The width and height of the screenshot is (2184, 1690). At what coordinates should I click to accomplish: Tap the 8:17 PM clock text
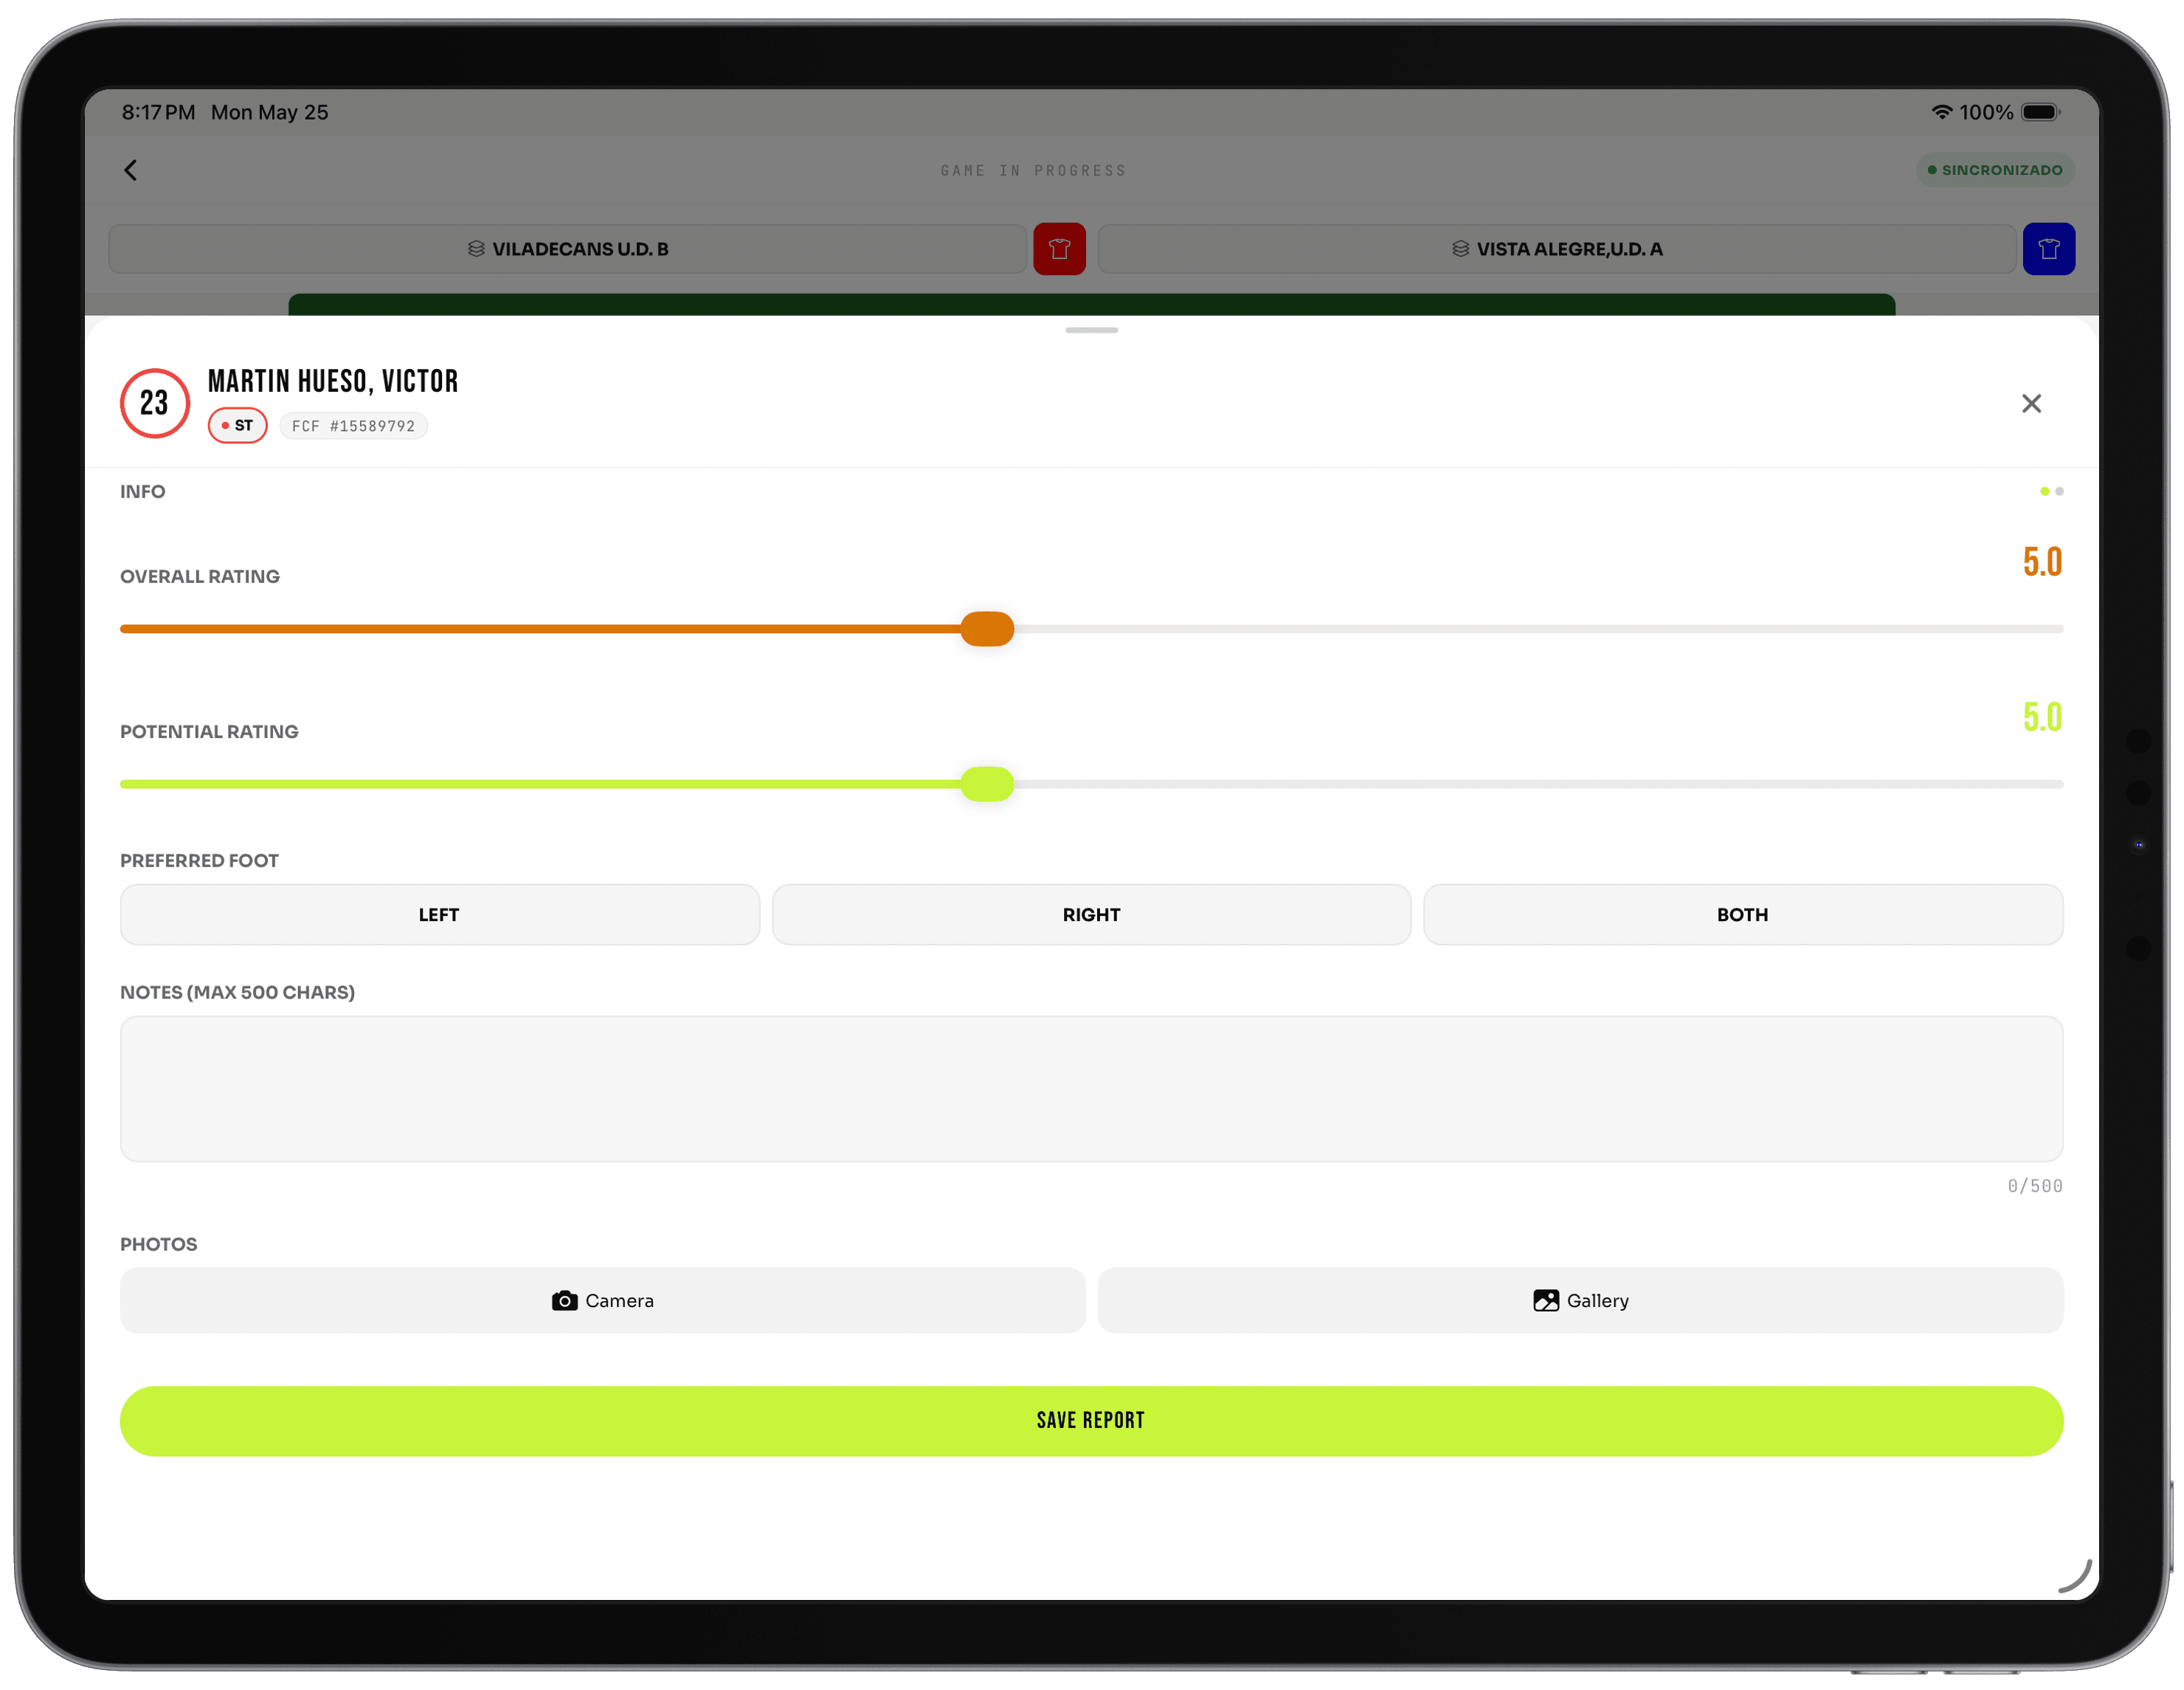[x=158, y=112]
